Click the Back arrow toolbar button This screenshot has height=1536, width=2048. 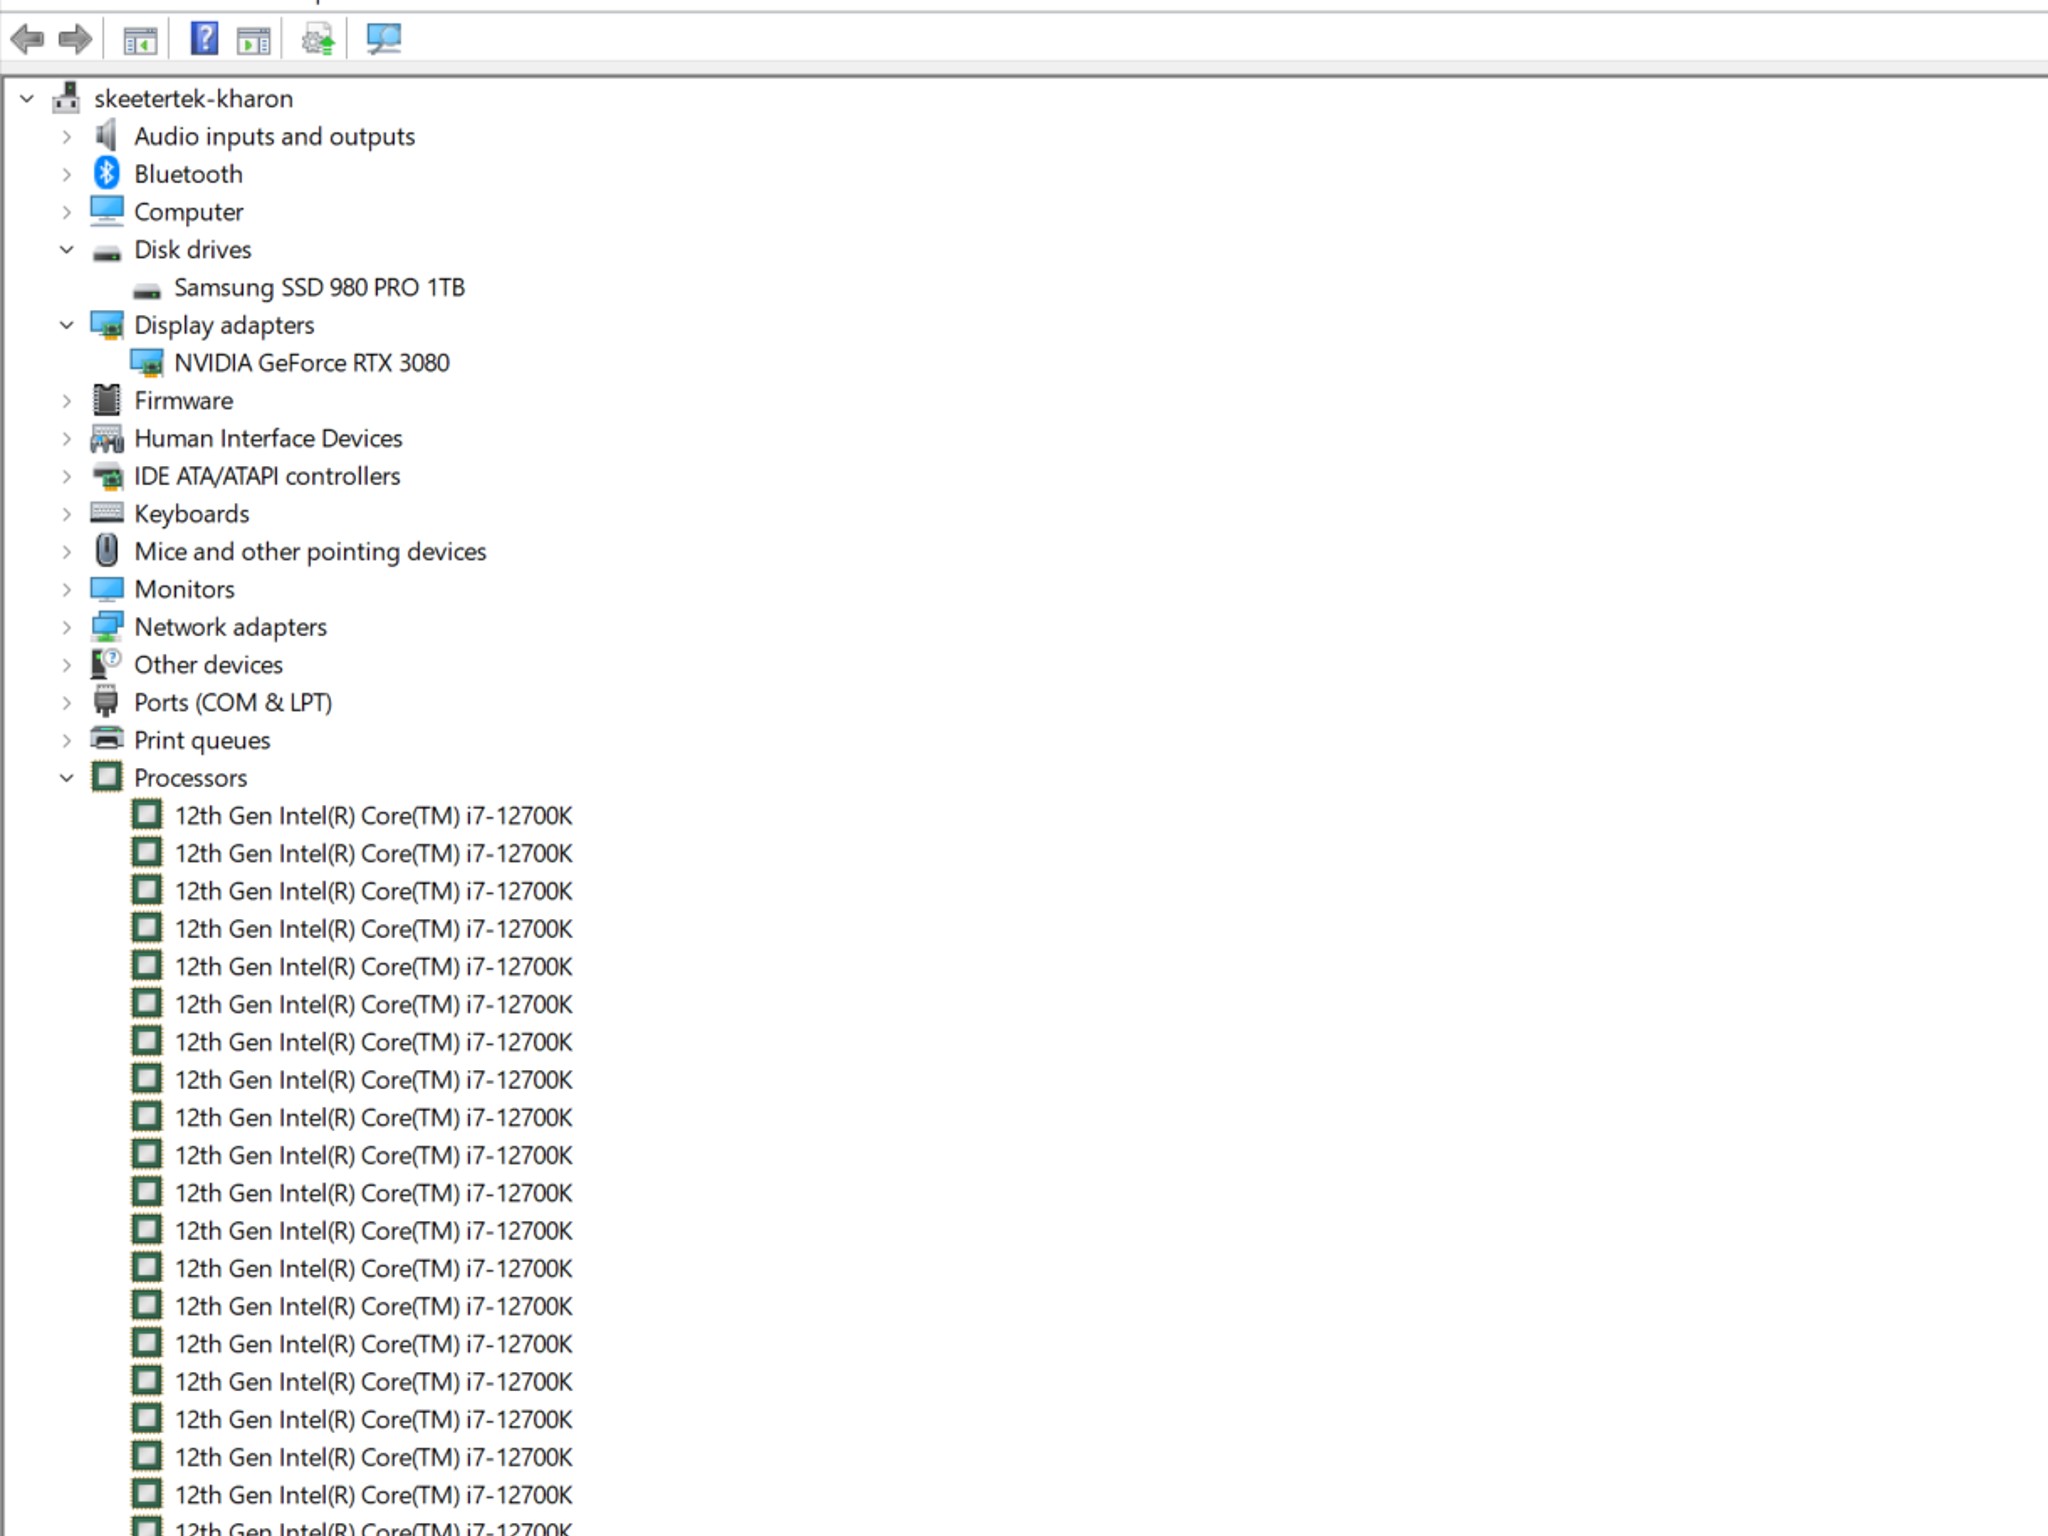(27, 40)
